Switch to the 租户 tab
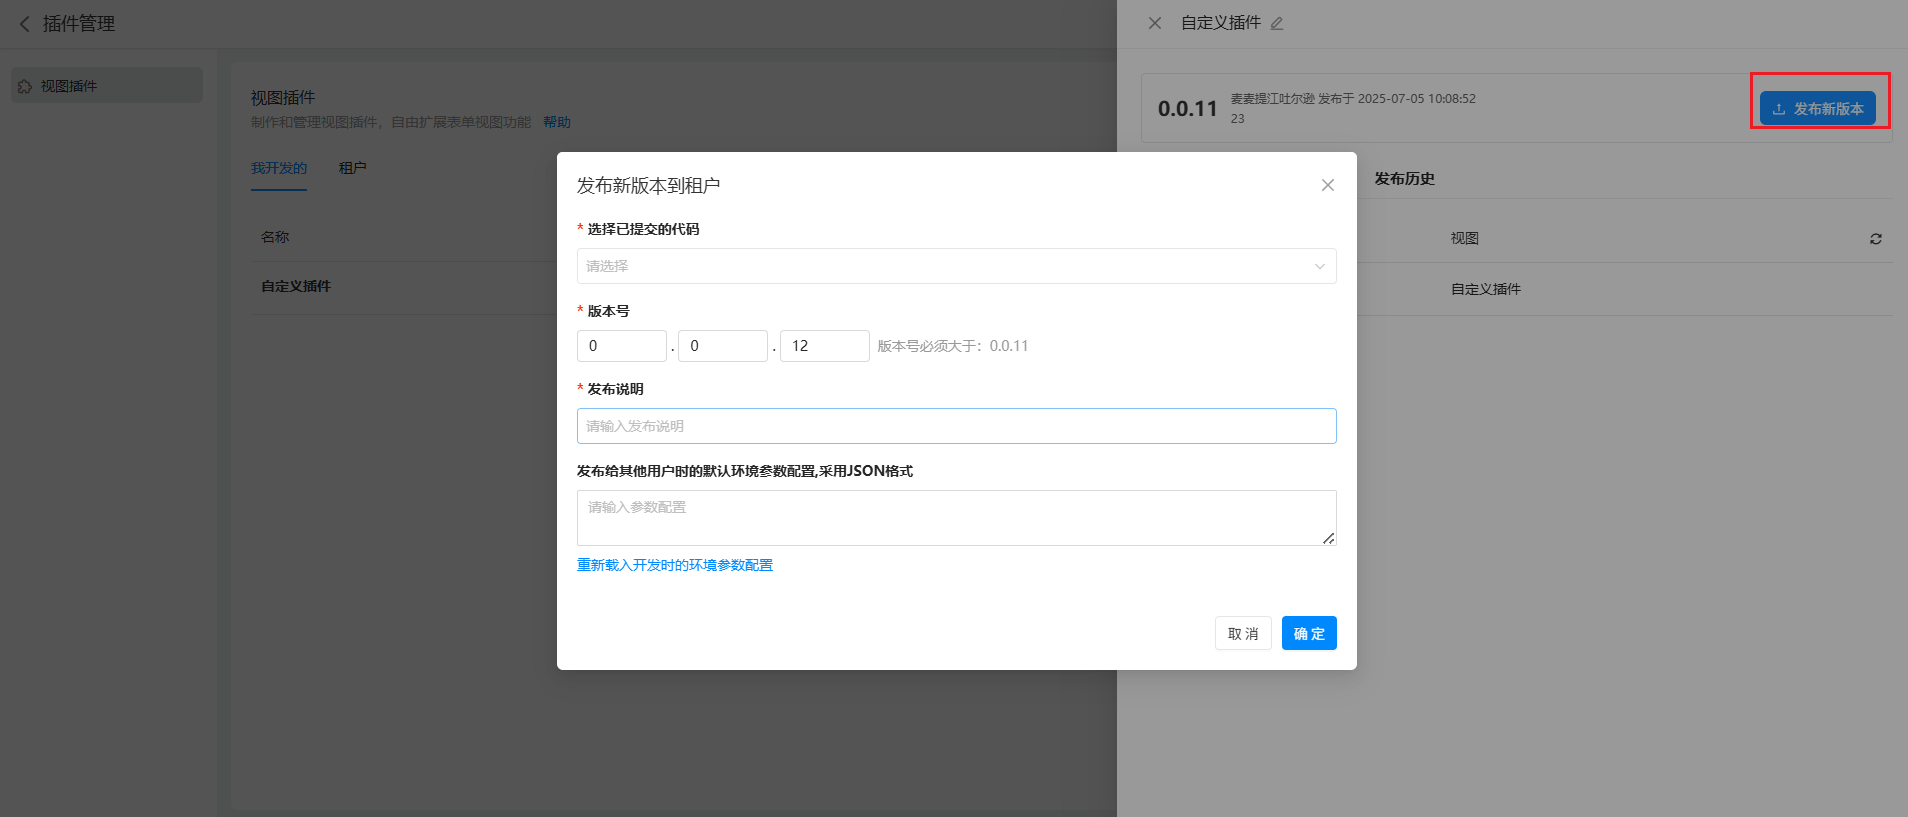The height and width of the screenshot is (817, 1908). click(x=352, y=168)
